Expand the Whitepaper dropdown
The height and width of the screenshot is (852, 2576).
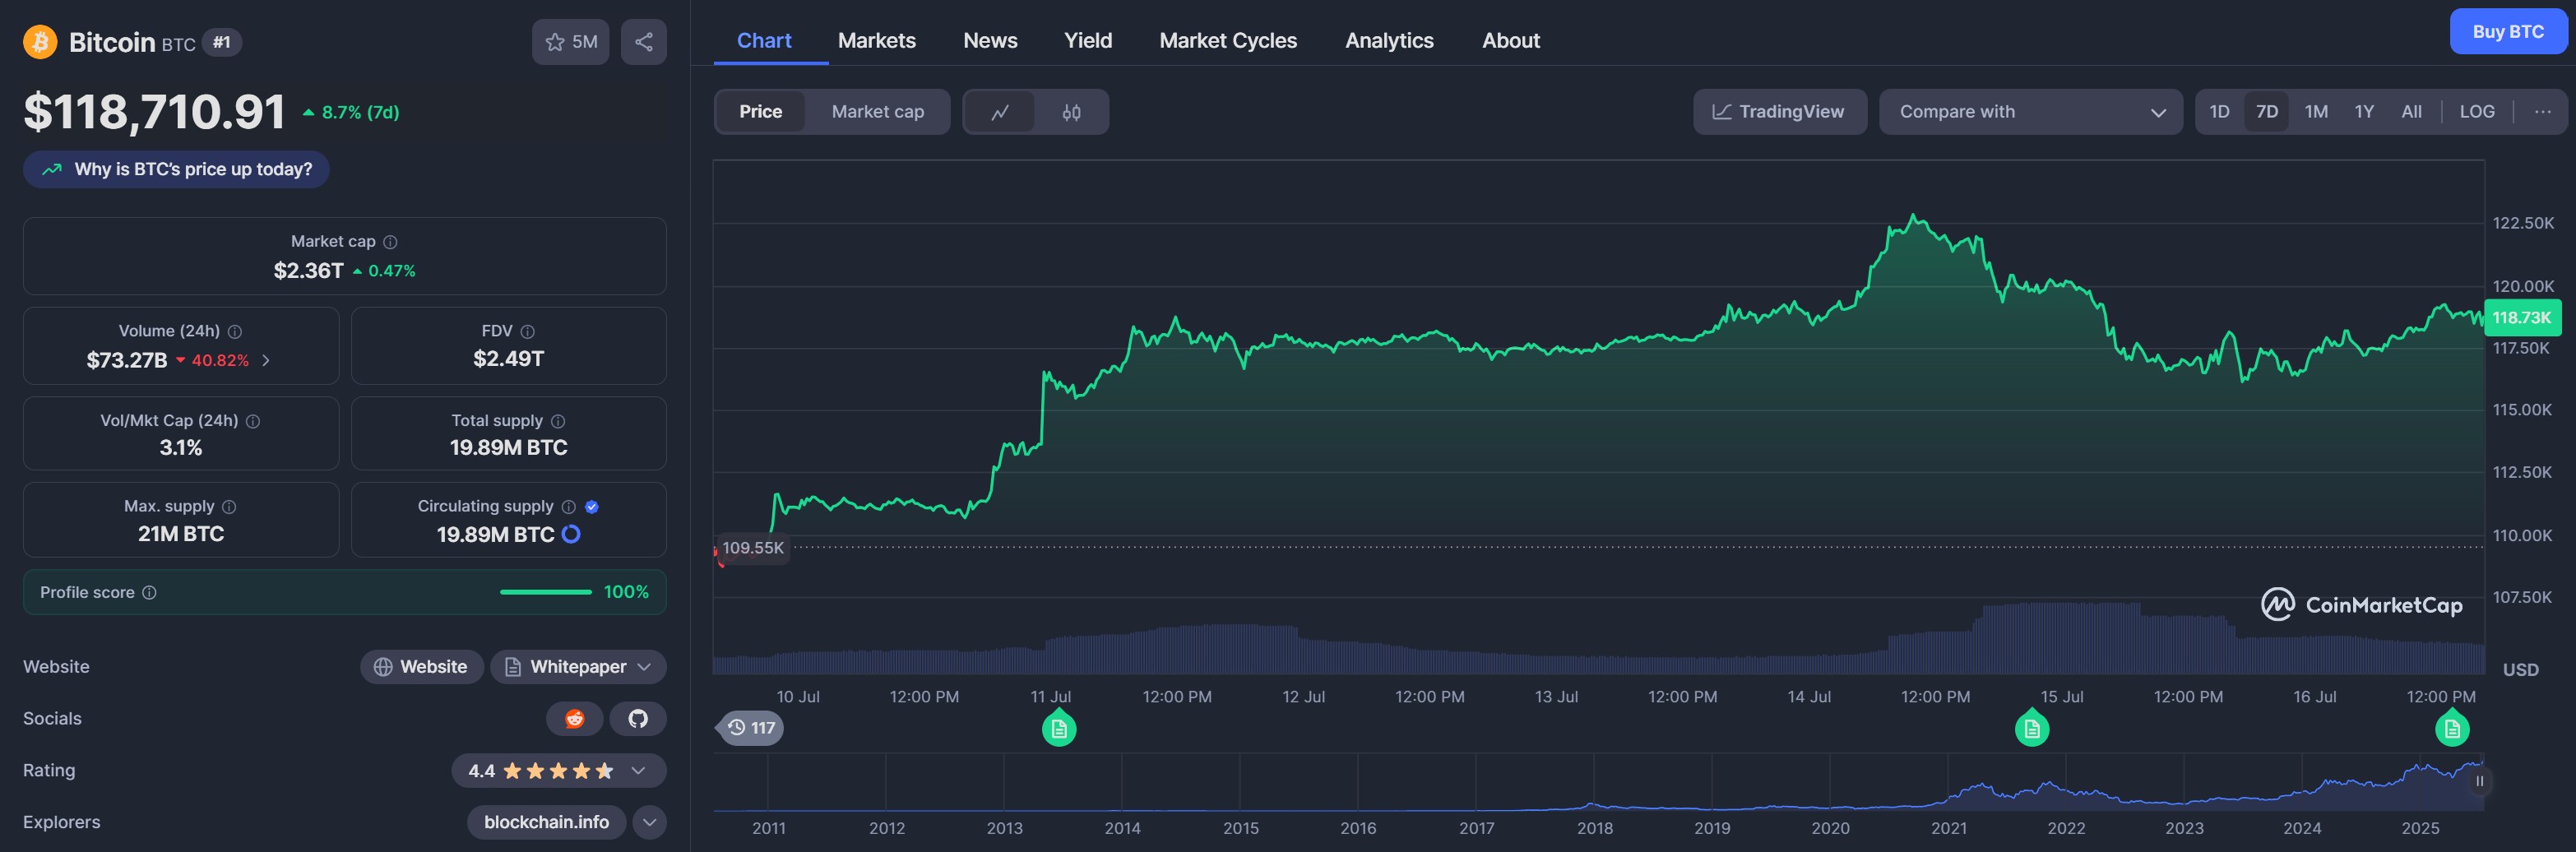(644, 667)
